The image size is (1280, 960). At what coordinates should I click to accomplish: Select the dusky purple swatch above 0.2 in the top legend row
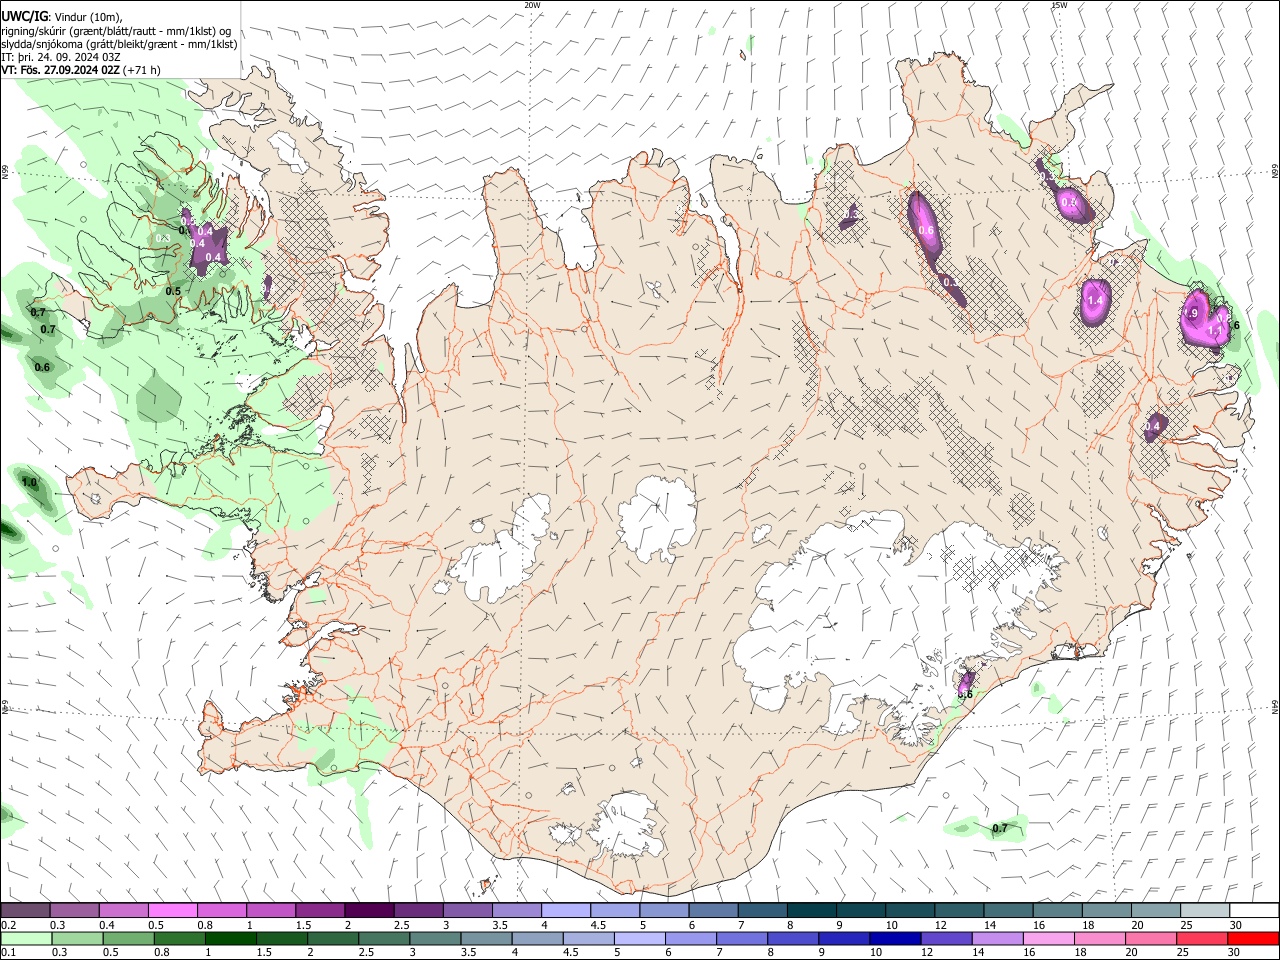click(x=25, y=911)
